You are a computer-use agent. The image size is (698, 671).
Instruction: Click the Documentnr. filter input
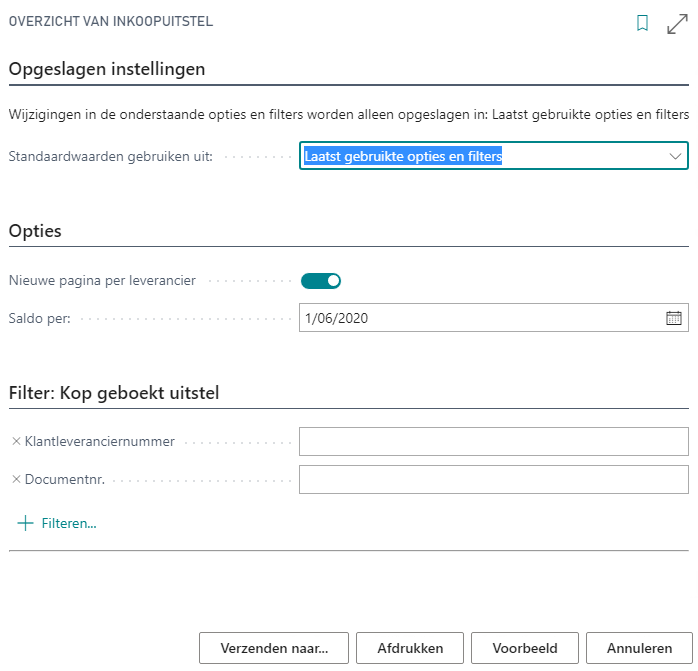[x=494, y=480]
